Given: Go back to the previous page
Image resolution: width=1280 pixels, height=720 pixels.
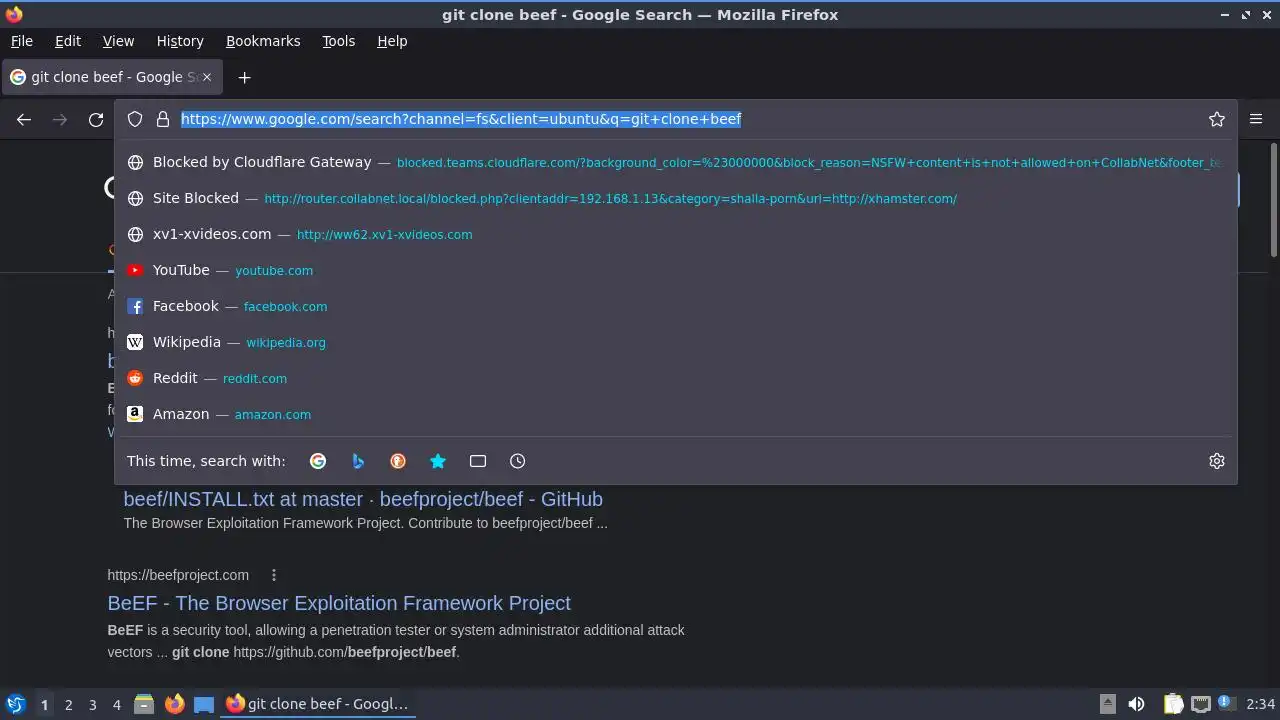Looking at the screenshot, I should 24,119.
